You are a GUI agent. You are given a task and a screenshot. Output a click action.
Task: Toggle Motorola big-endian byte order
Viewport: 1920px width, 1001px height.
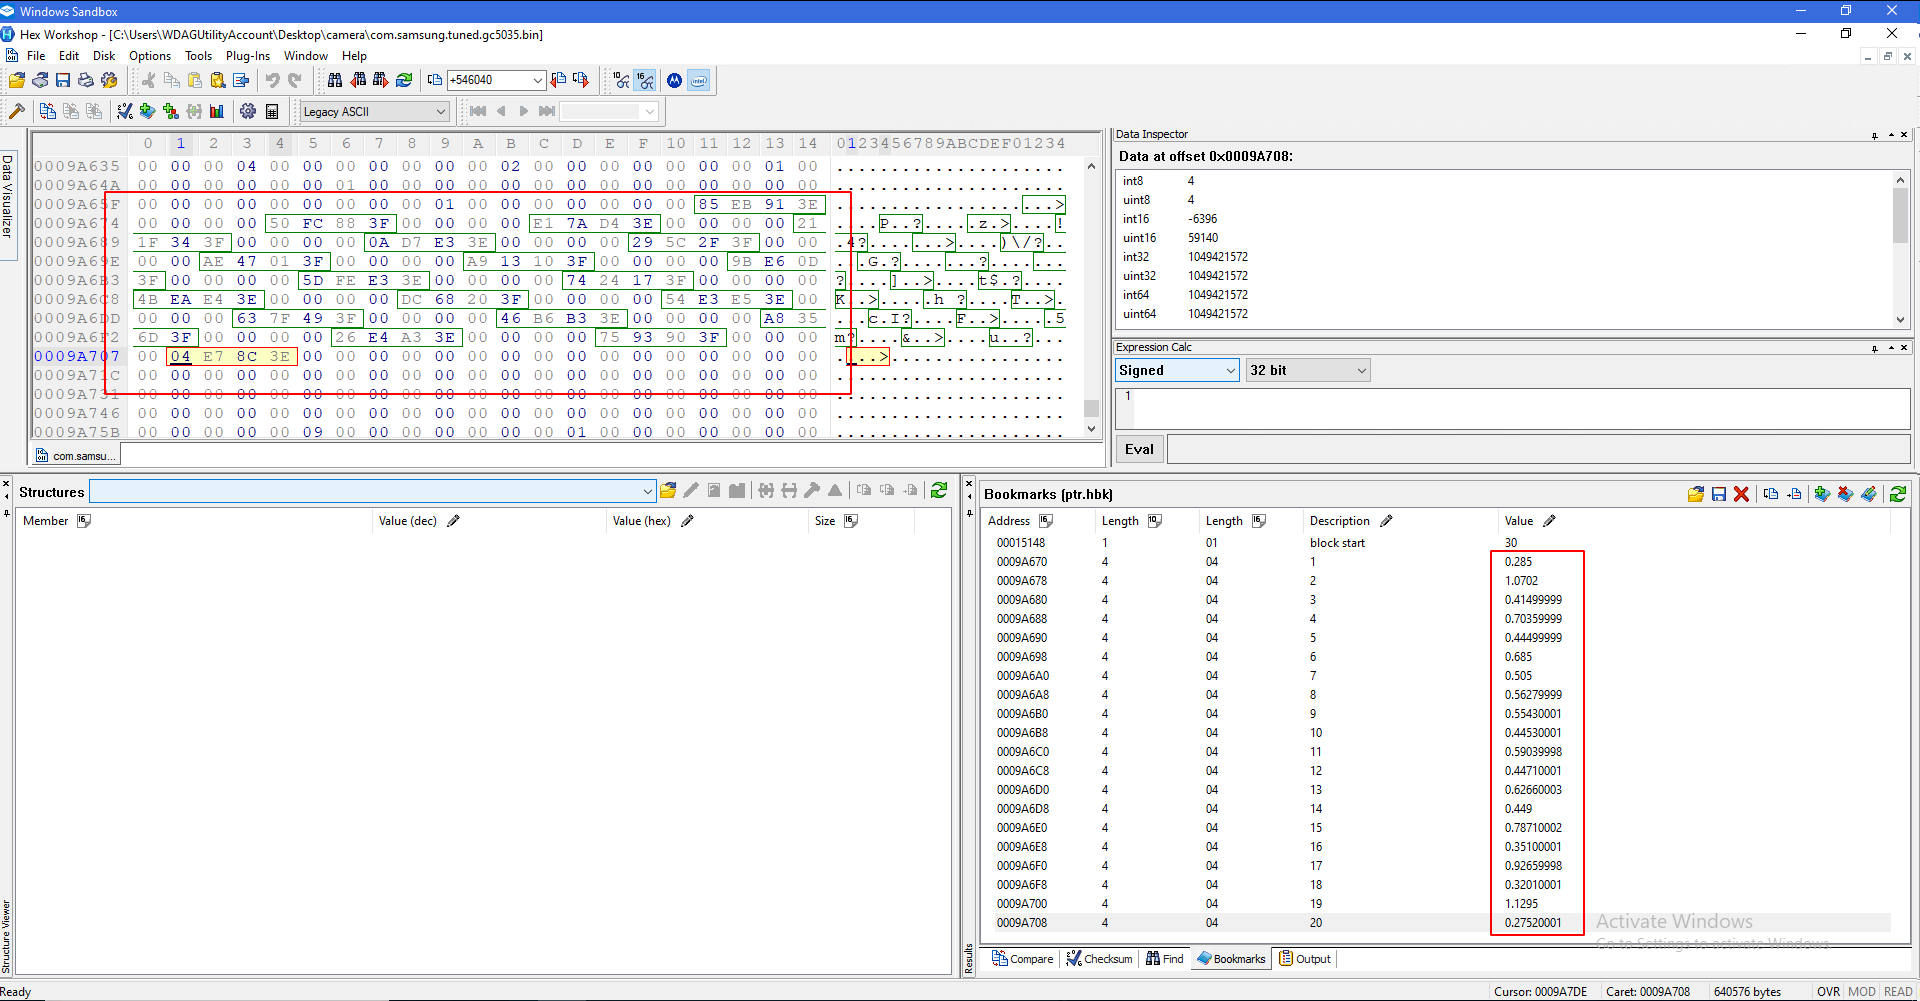click(675, 80)
